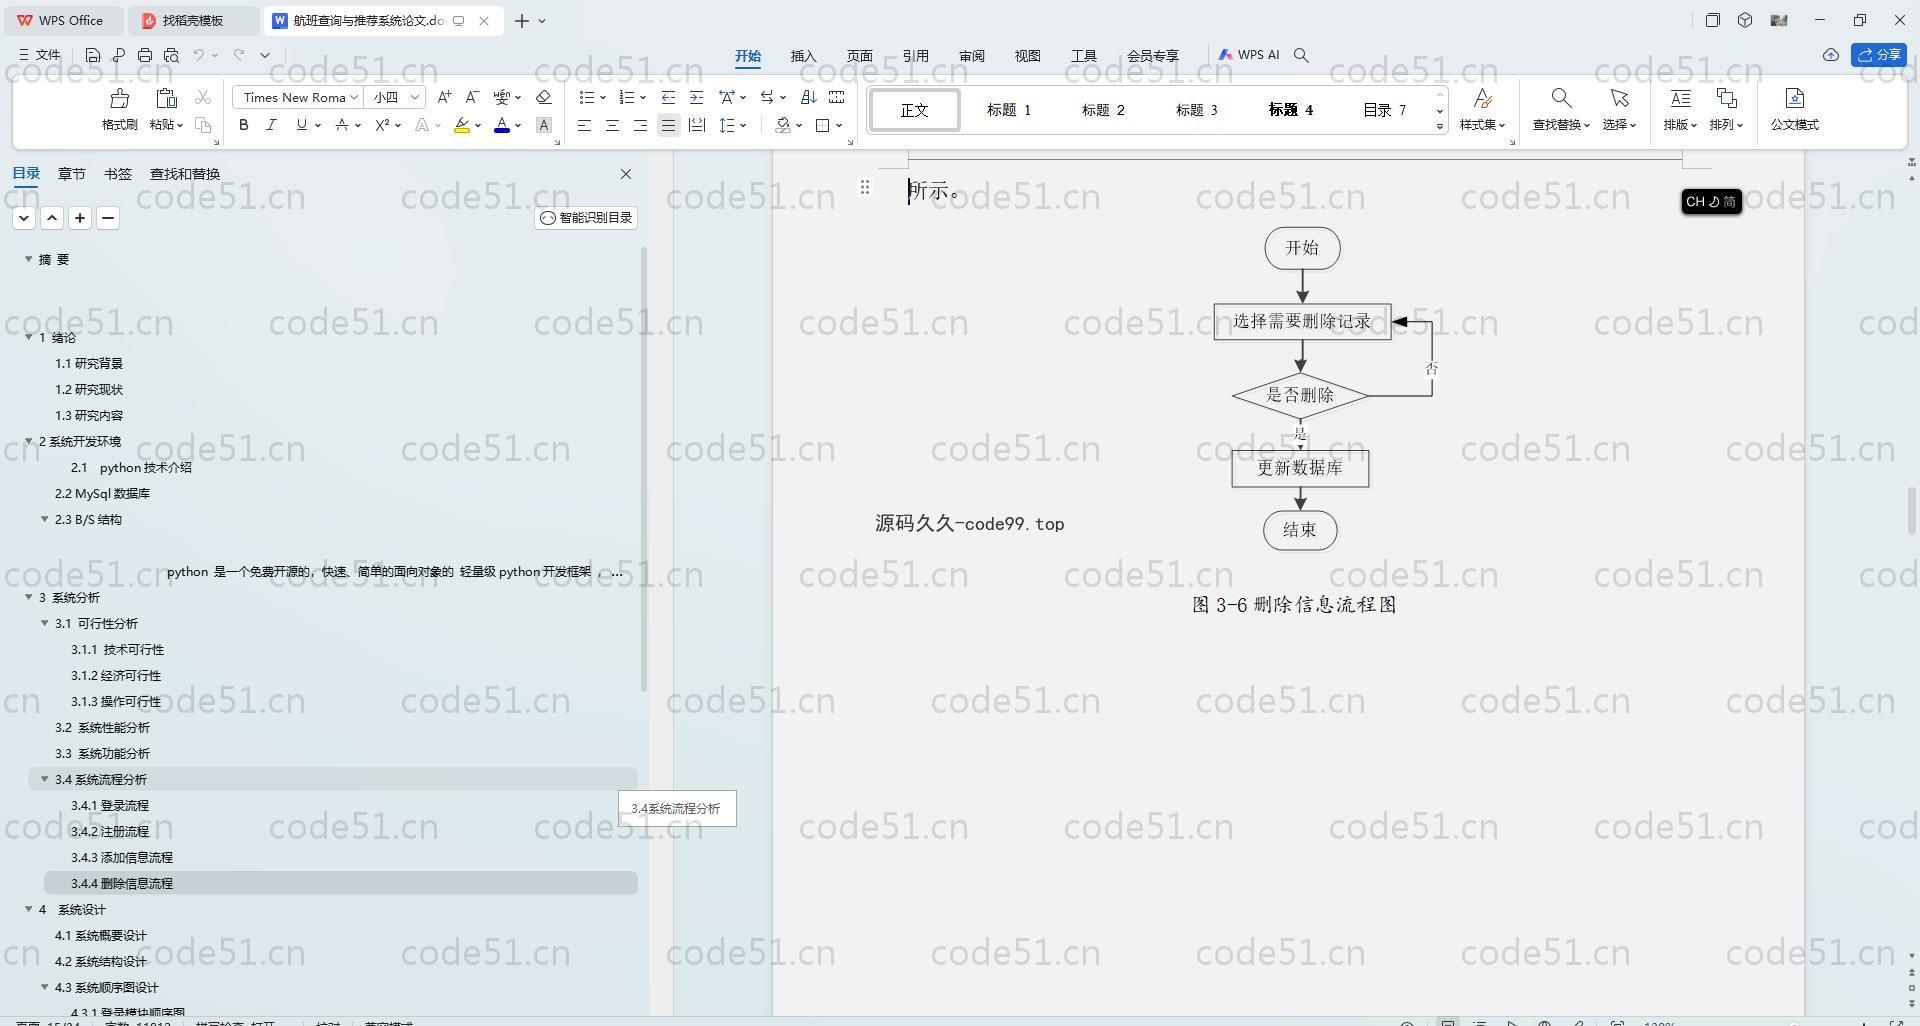Click the Format Painter (格式刷) icon
The width and height of the screenshot is (1920, 1026).
pos(119,98)
